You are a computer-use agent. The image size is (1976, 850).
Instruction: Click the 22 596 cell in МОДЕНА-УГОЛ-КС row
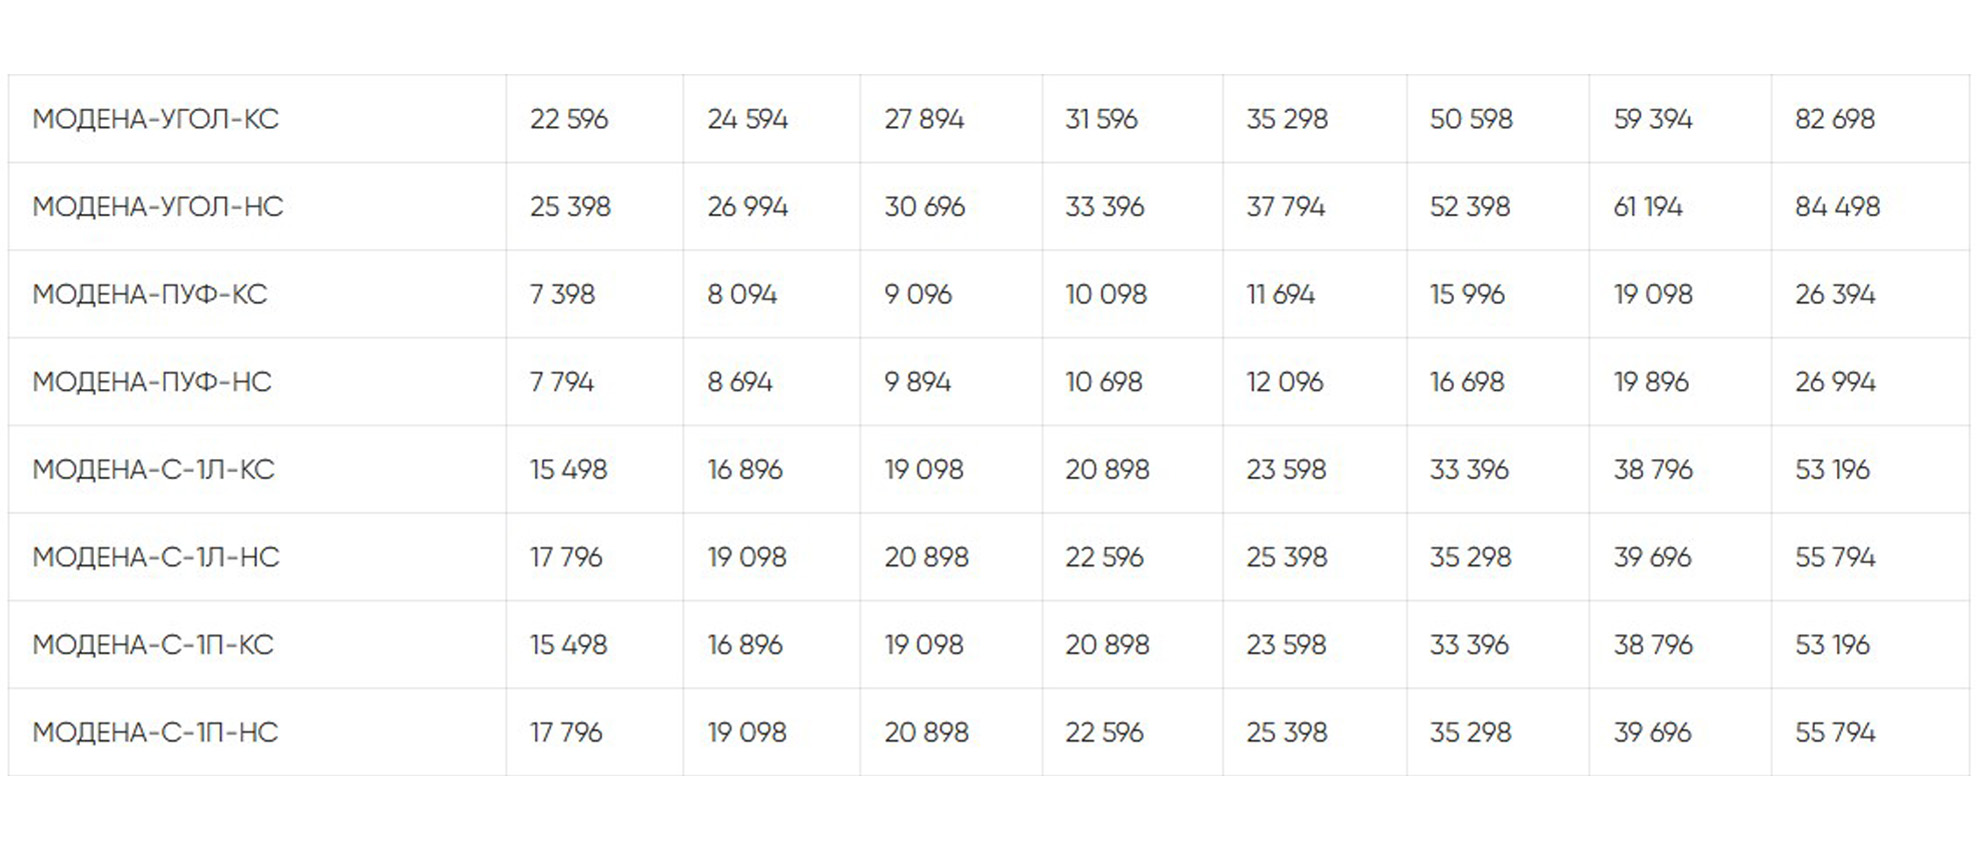coord(568,119)
